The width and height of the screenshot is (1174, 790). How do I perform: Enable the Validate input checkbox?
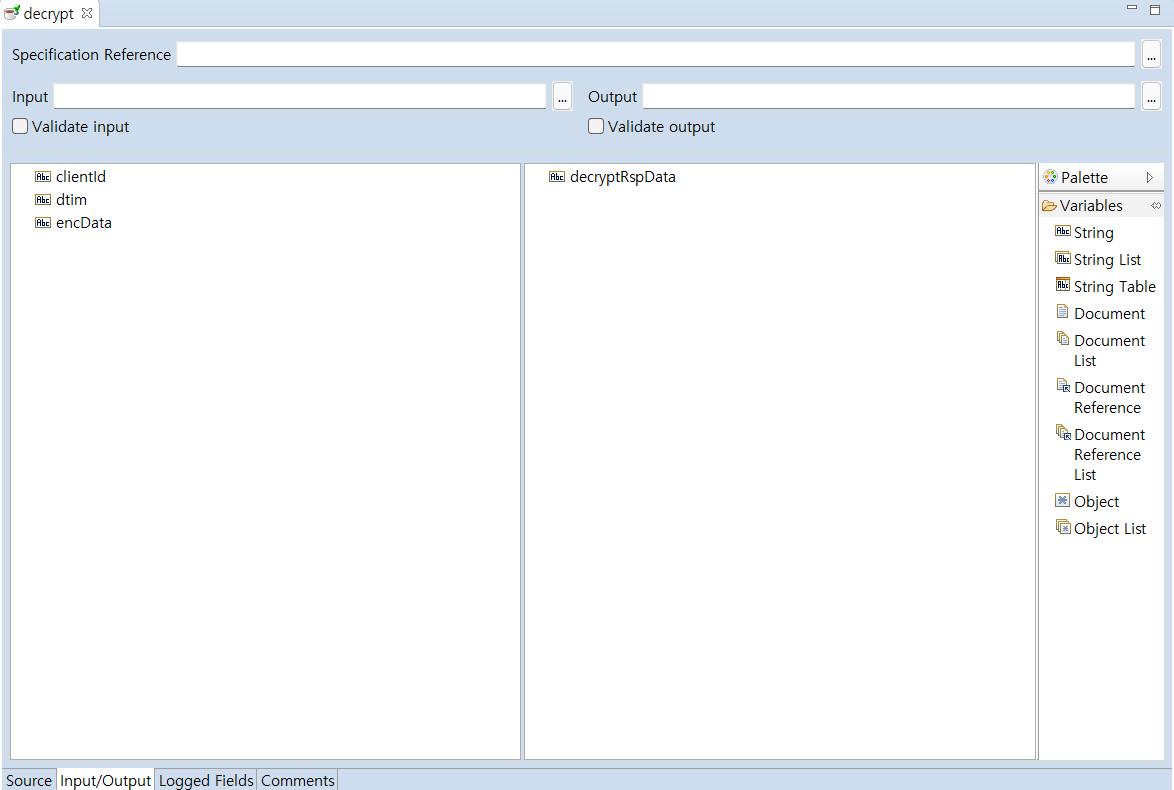point(20,127)
